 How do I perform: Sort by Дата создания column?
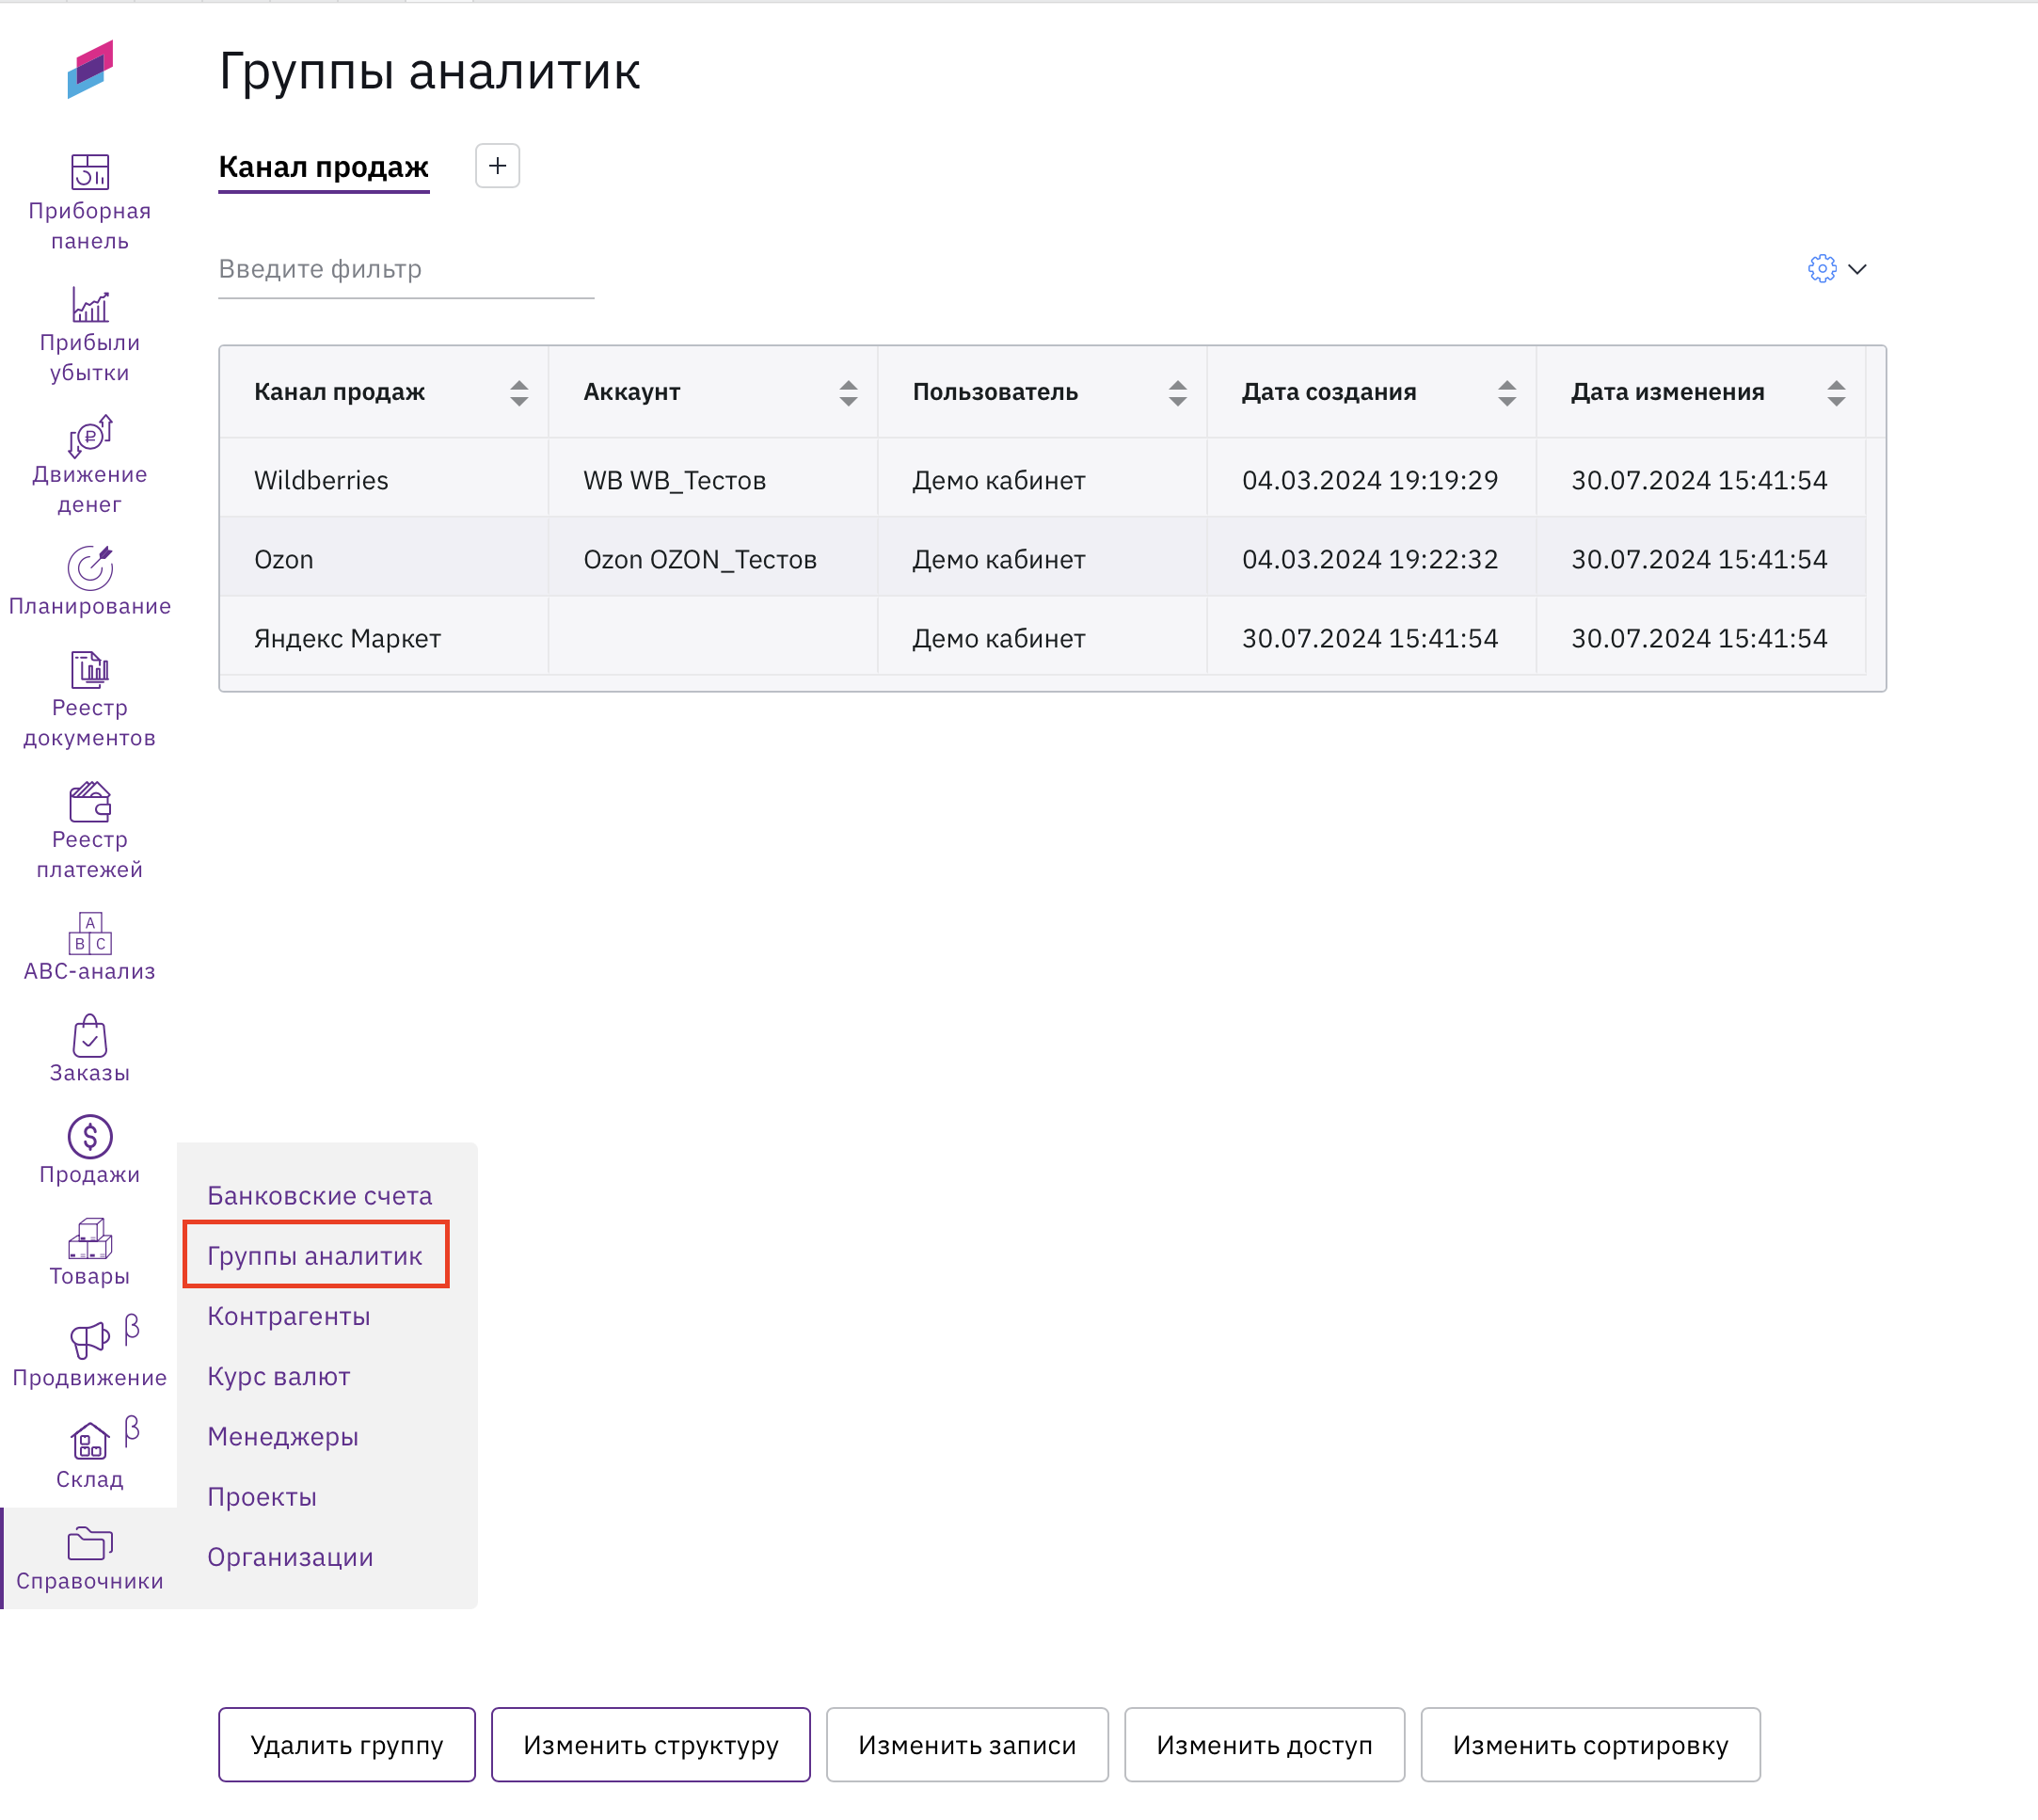(1506, 393)
